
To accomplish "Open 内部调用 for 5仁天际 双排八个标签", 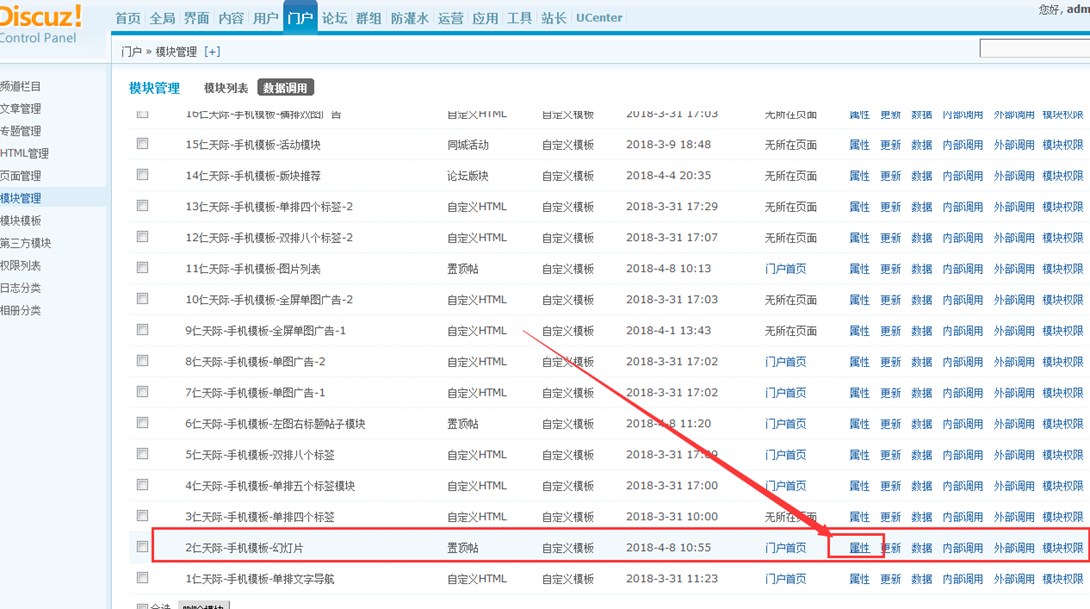I will (x=963, y=455).
